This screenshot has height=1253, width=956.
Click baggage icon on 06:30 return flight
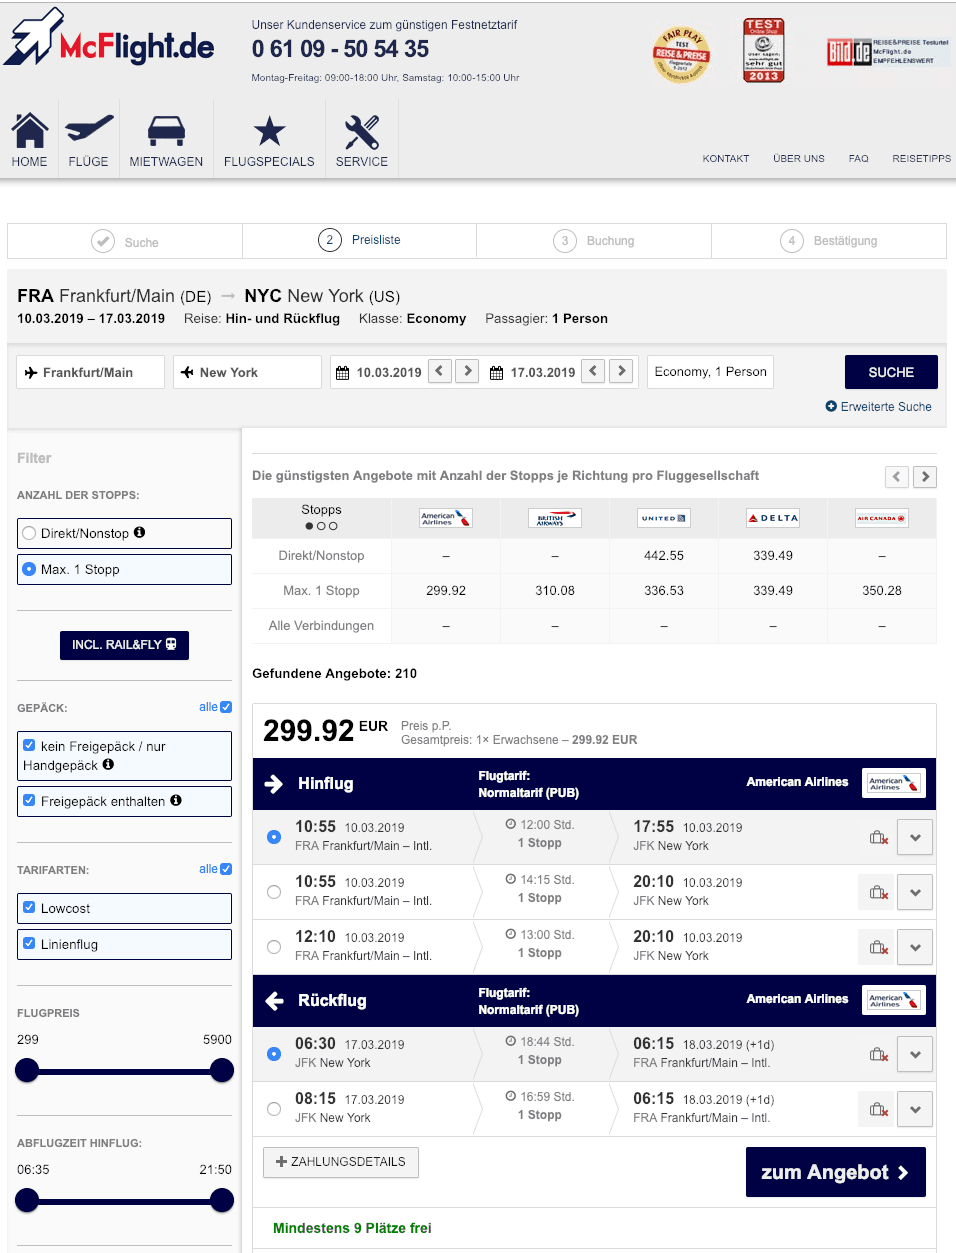coord(879,1055)
